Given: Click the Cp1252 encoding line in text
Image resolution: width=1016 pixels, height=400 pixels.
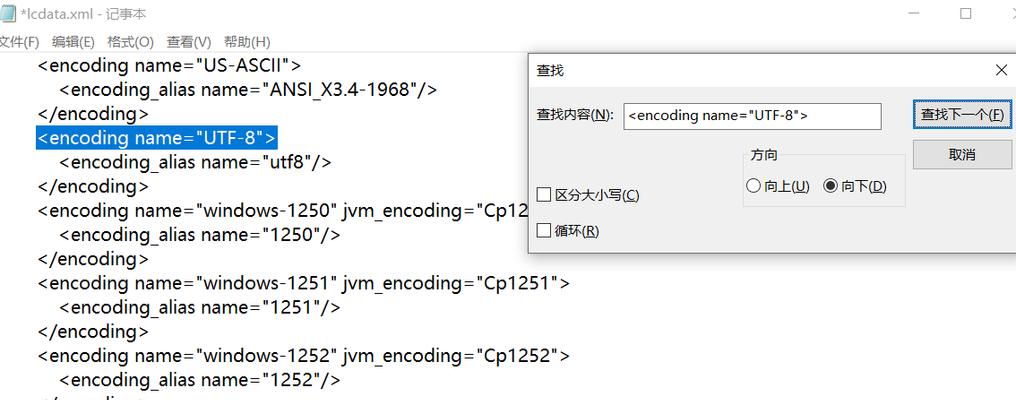Looking at the screenshot, I should click(303, 355).
